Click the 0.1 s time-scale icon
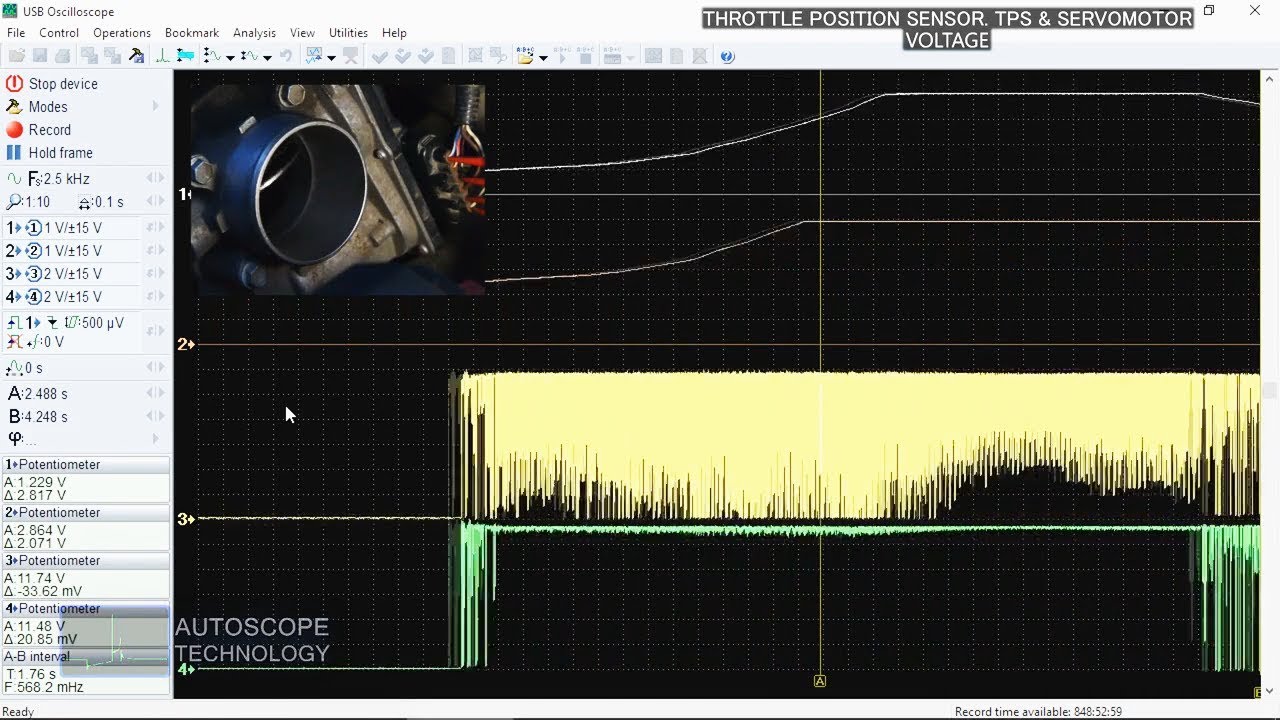 tap(86, 202)
